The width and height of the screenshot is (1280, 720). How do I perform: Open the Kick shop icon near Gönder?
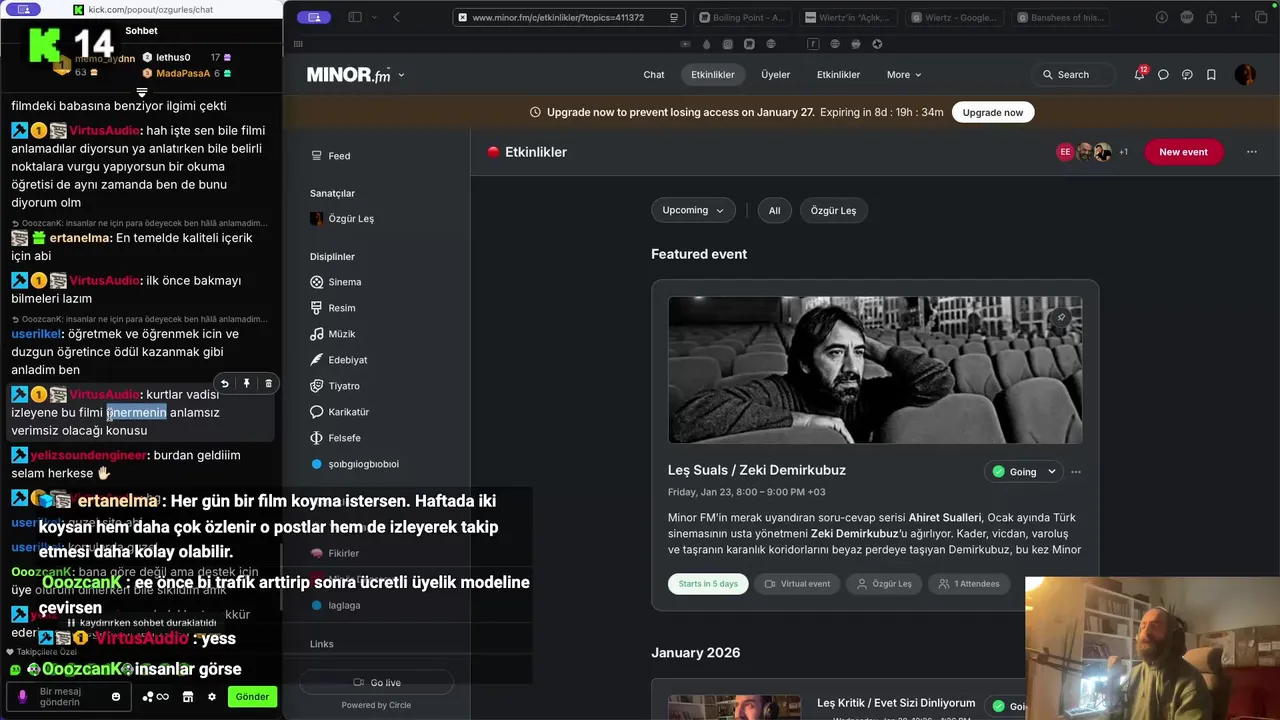188,697
